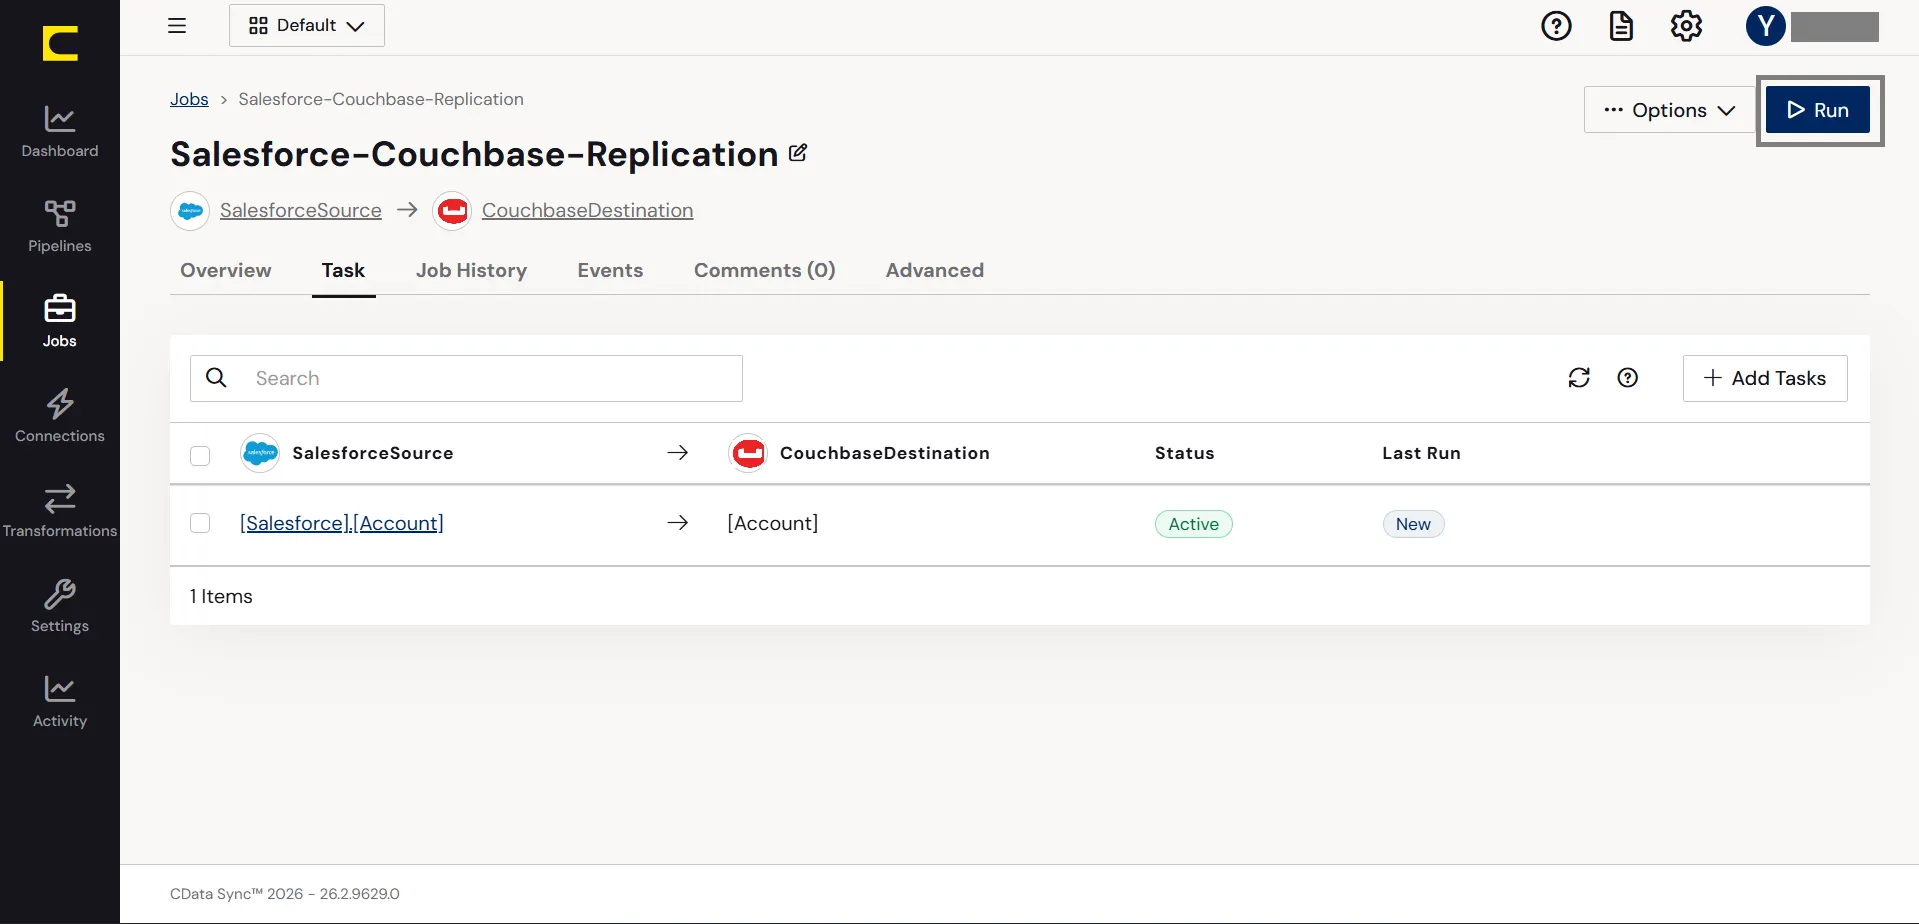Toggle the hamburger menu icon
This screenshot has width=1919, height=924.
click(177, 26)
